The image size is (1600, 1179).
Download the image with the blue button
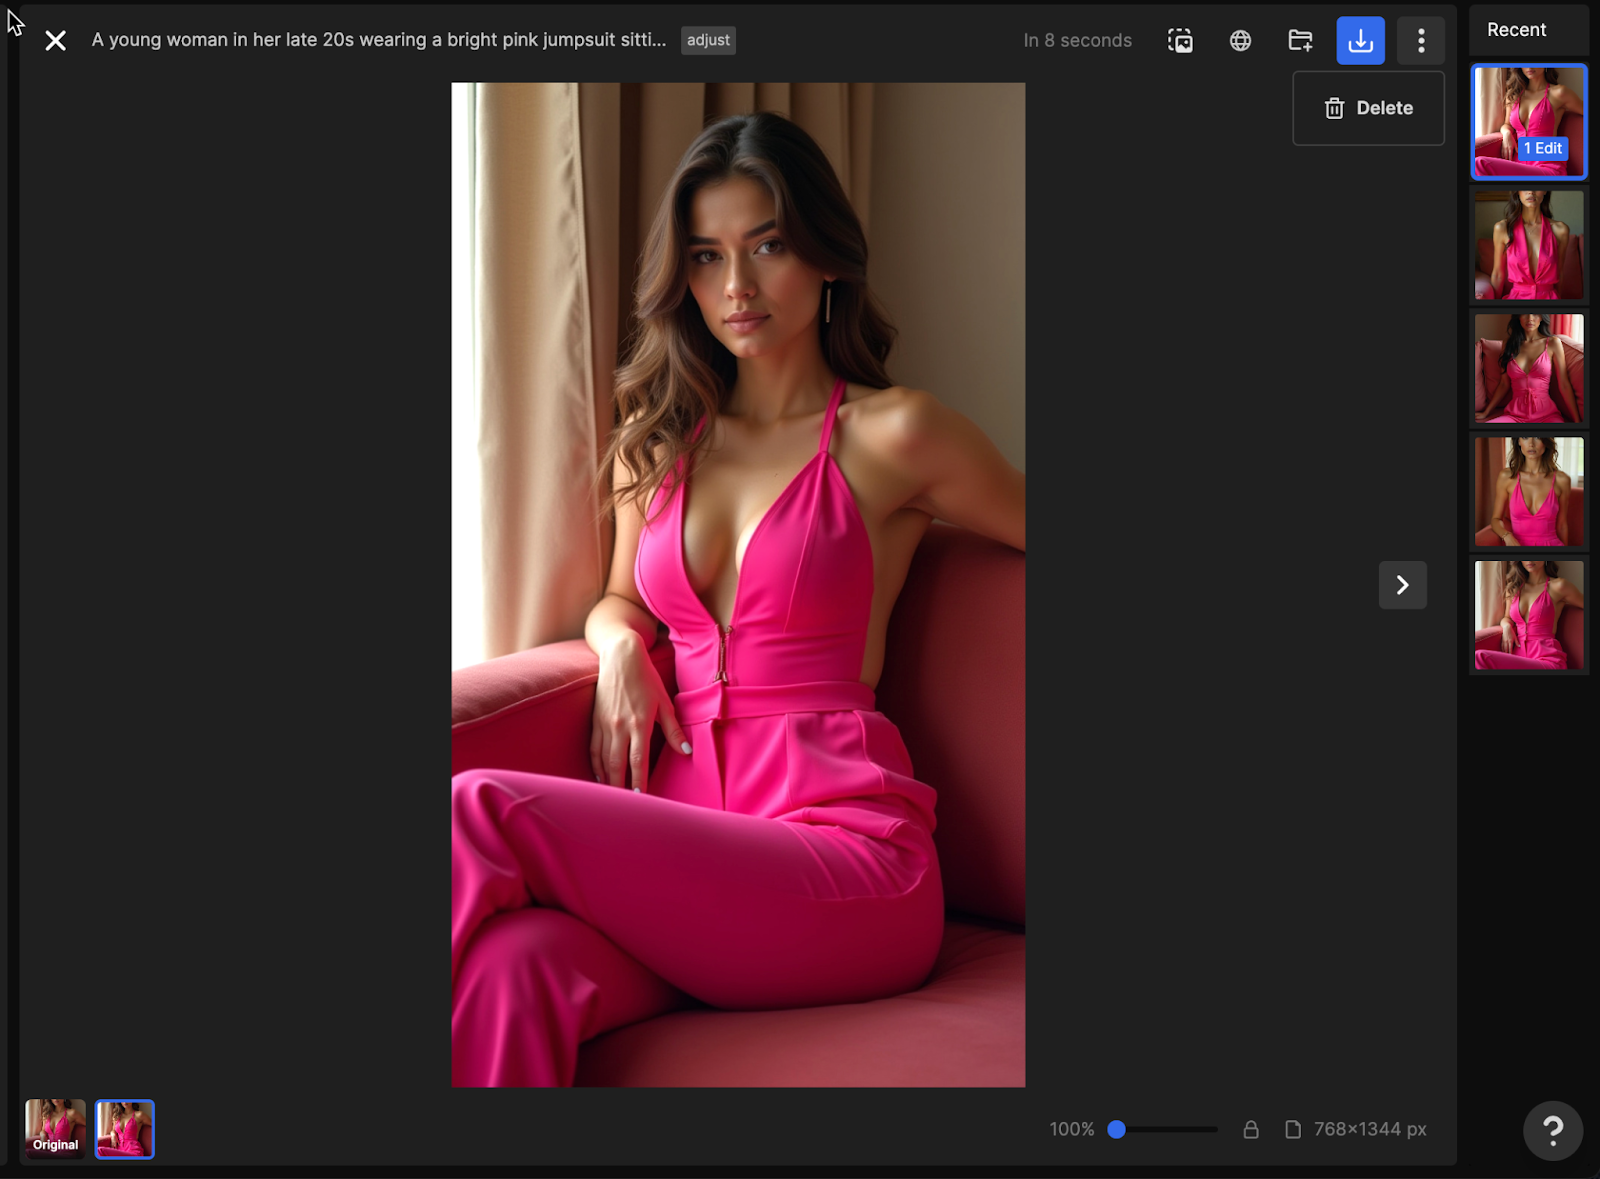[1360, 40]
